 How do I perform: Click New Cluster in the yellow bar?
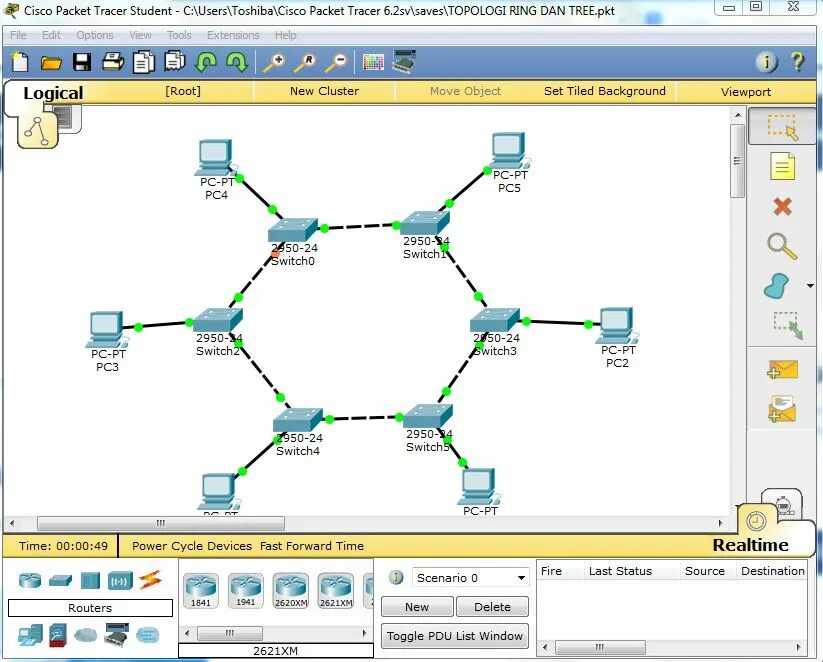coord(324,91)
